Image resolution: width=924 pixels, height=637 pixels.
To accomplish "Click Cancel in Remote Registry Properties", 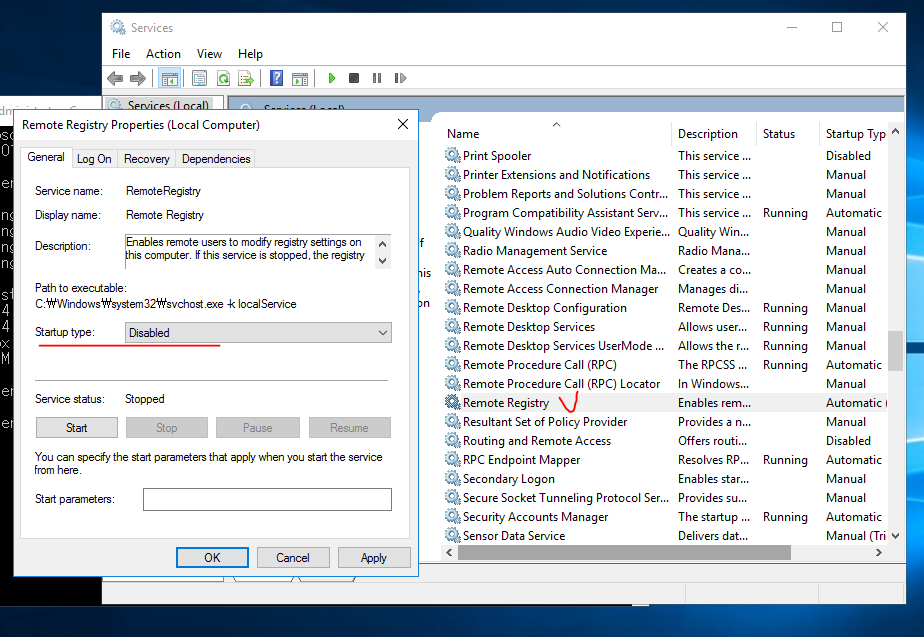I will point(293,557).
